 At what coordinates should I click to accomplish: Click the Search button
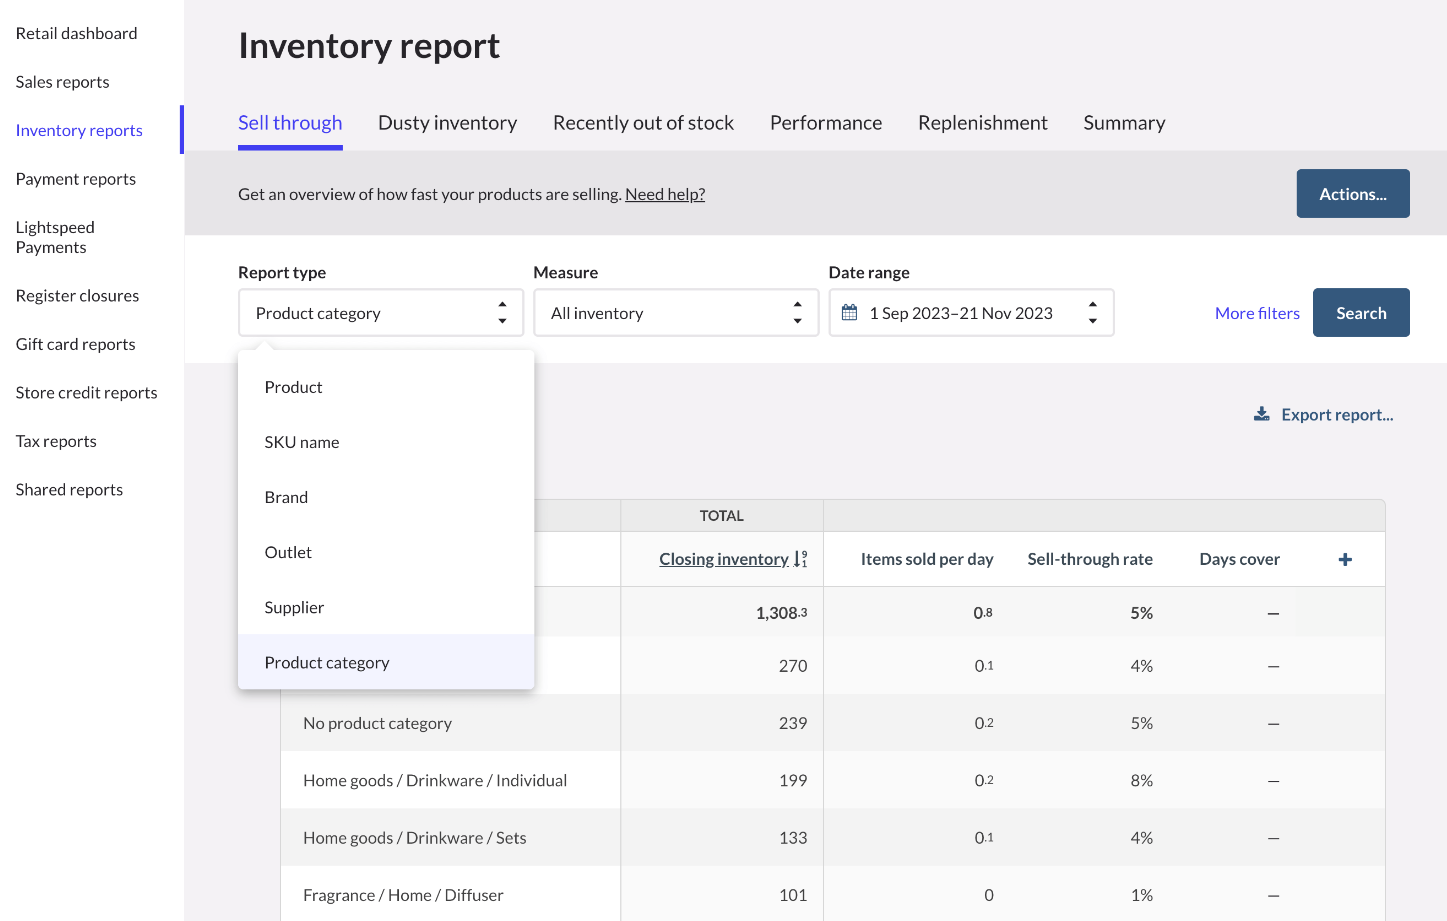click(x=1360, y=312)
